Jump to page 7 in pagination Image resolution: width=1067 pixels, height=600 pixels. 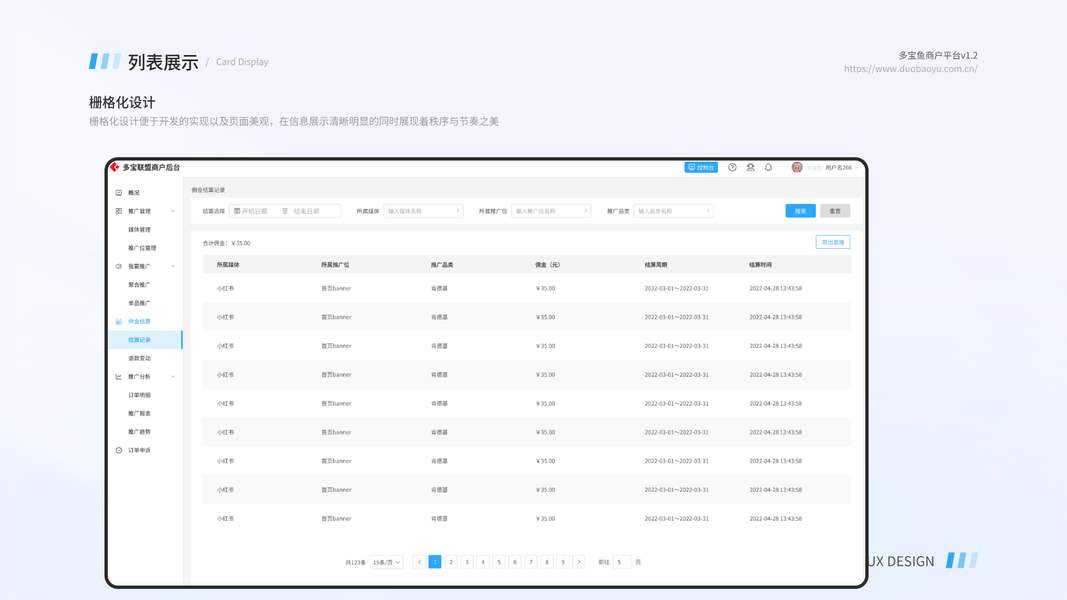pyautogui.click(x=531, y=562)
